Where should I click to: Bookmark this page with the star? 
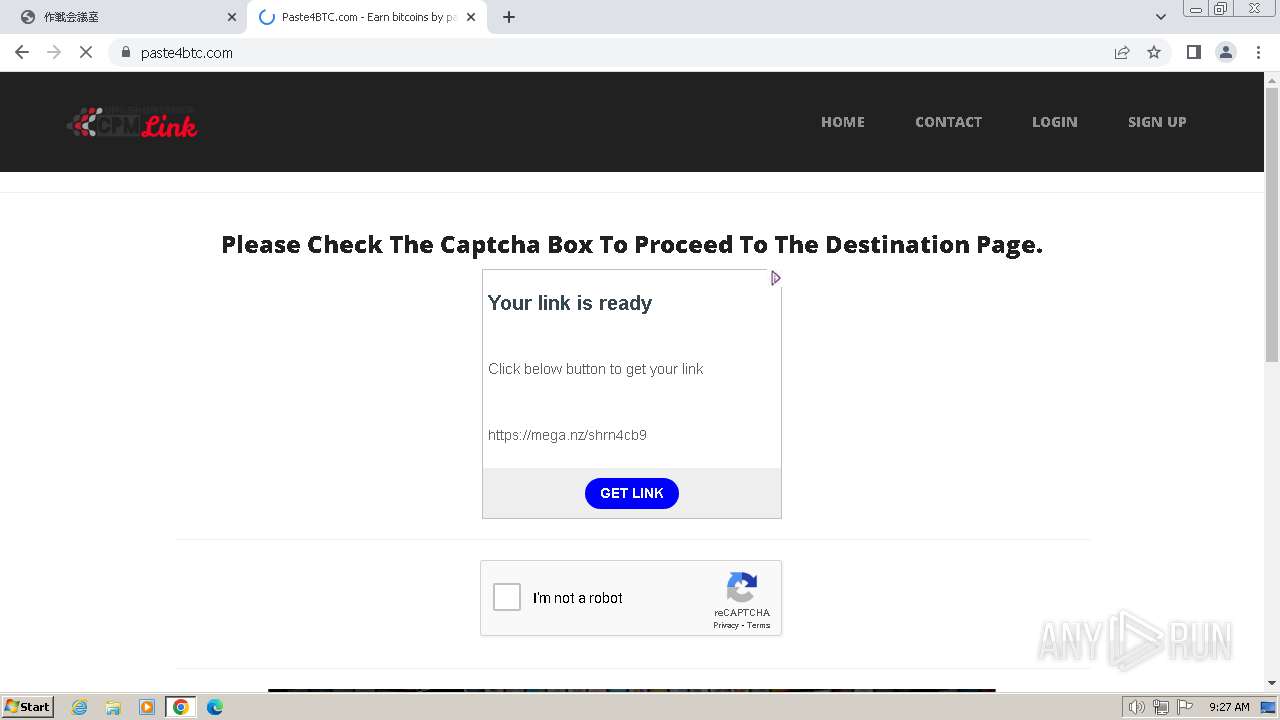pyautogui.click(x=1154, y=52)
